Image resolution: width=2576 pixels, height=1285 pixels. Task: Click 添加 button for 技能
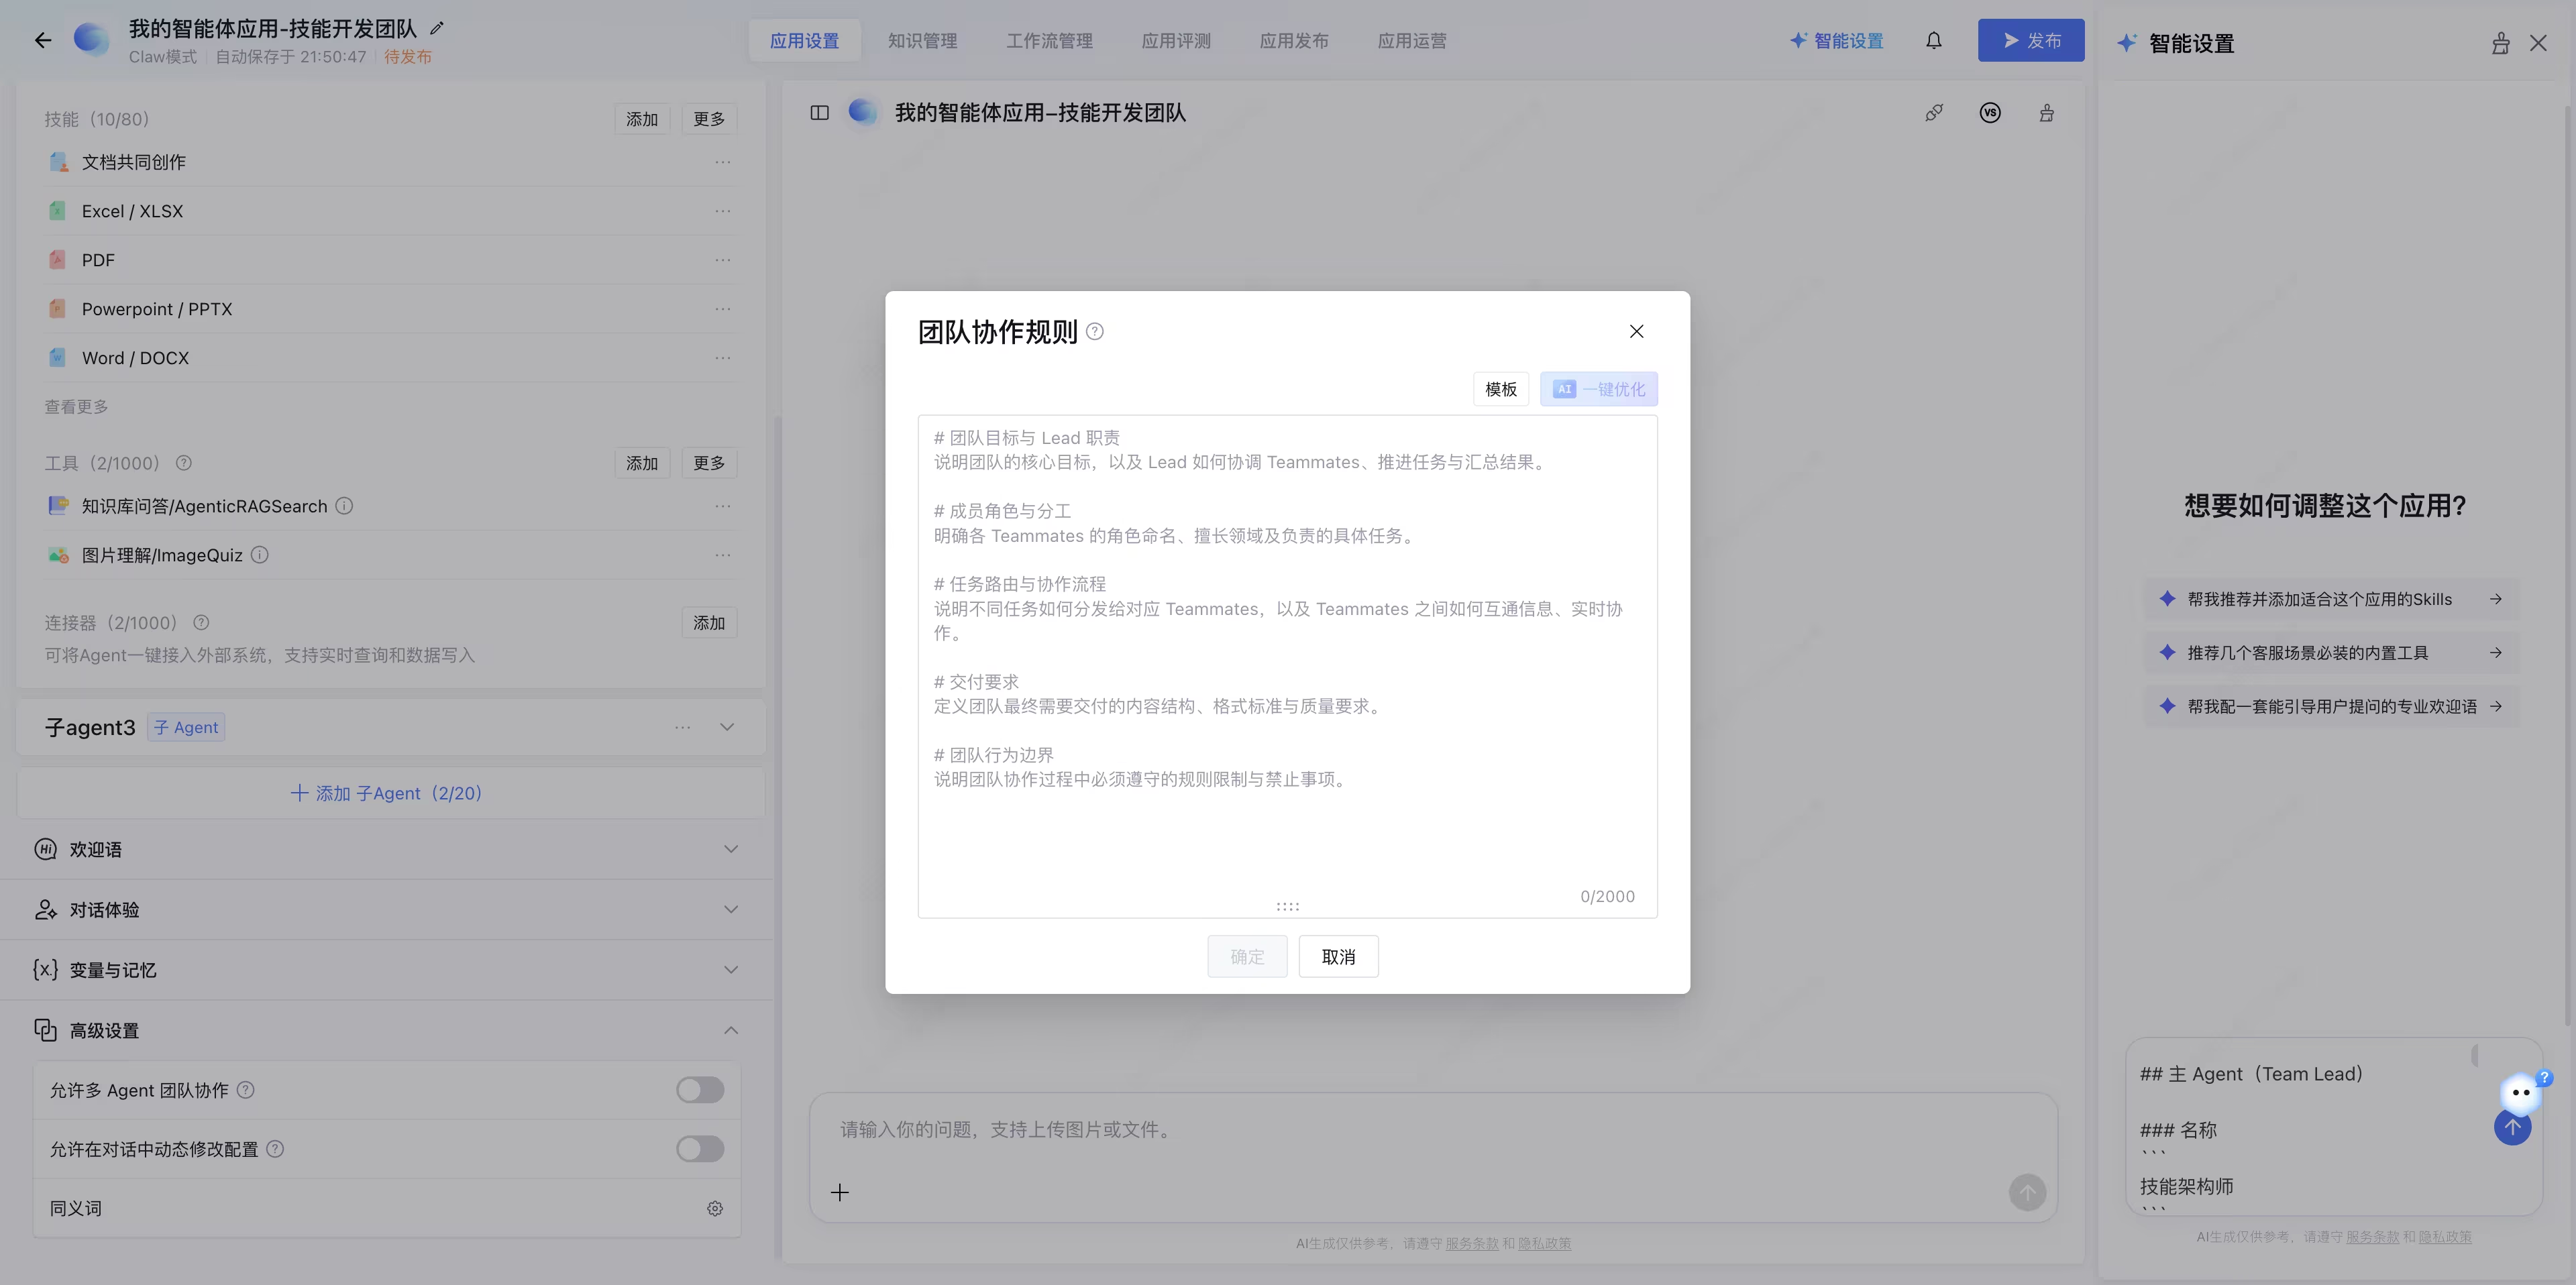(x=642, y=119)
